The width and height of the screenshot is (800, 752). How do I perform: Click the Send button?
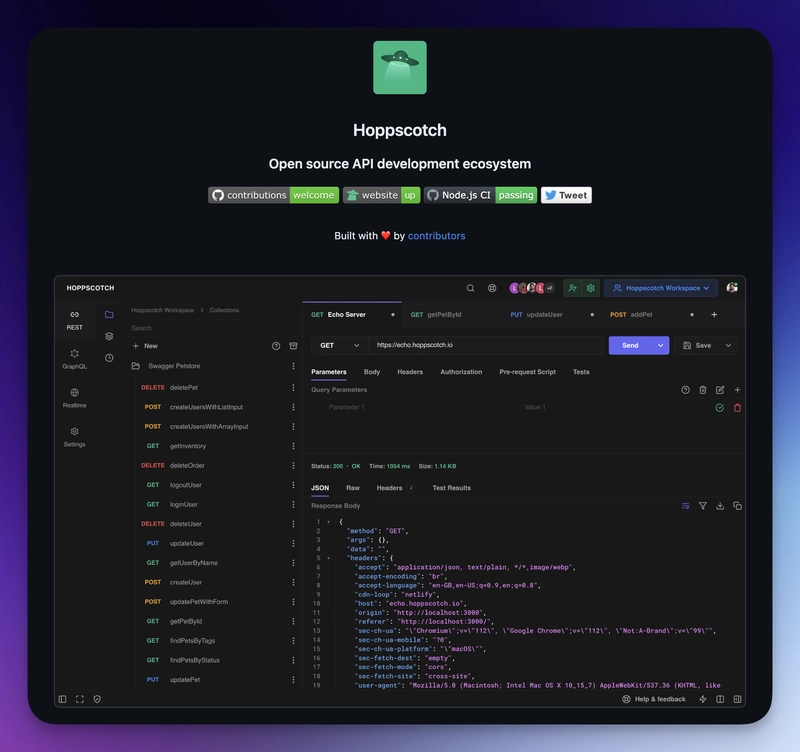630,345
